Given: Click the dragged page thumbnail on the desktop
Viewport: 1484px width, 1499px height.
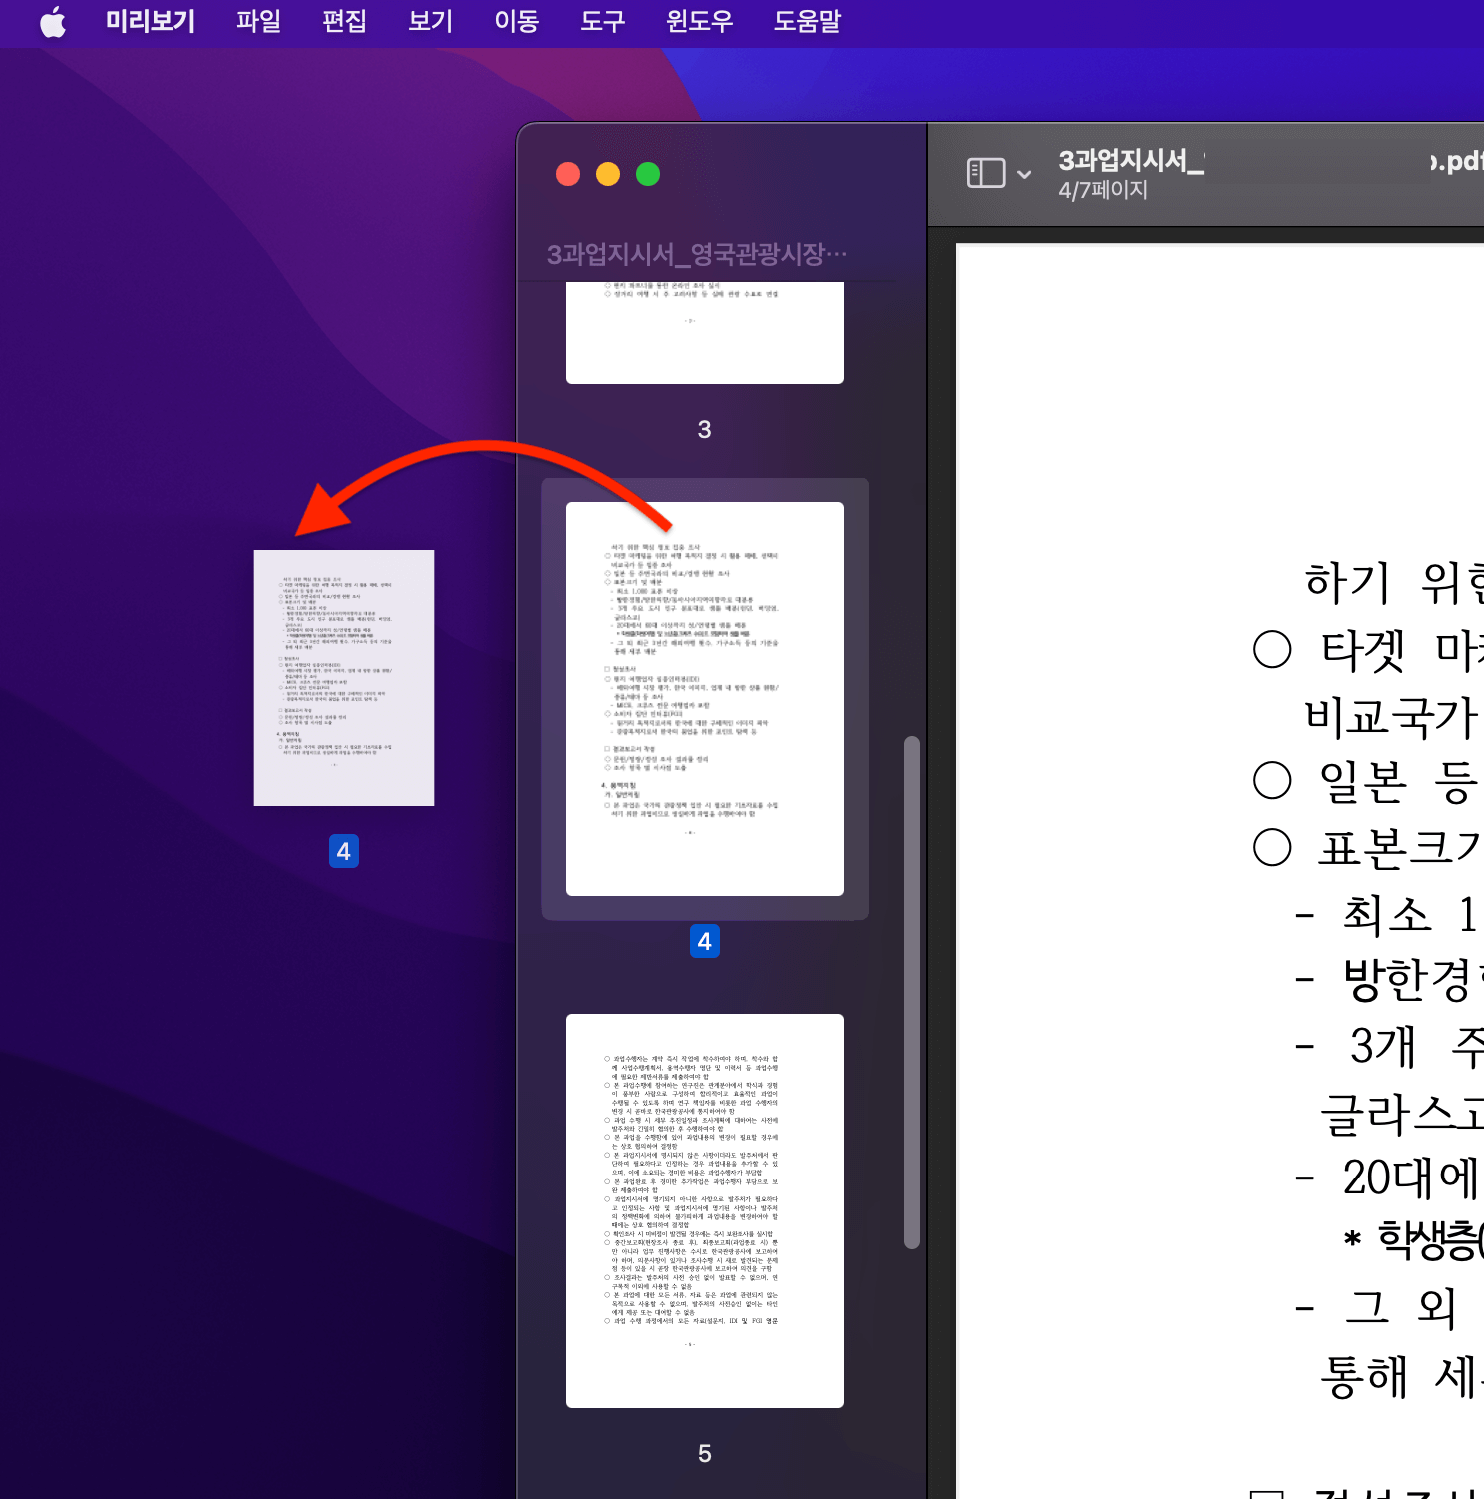Looking at the screenshot, I should coord(344,677).
